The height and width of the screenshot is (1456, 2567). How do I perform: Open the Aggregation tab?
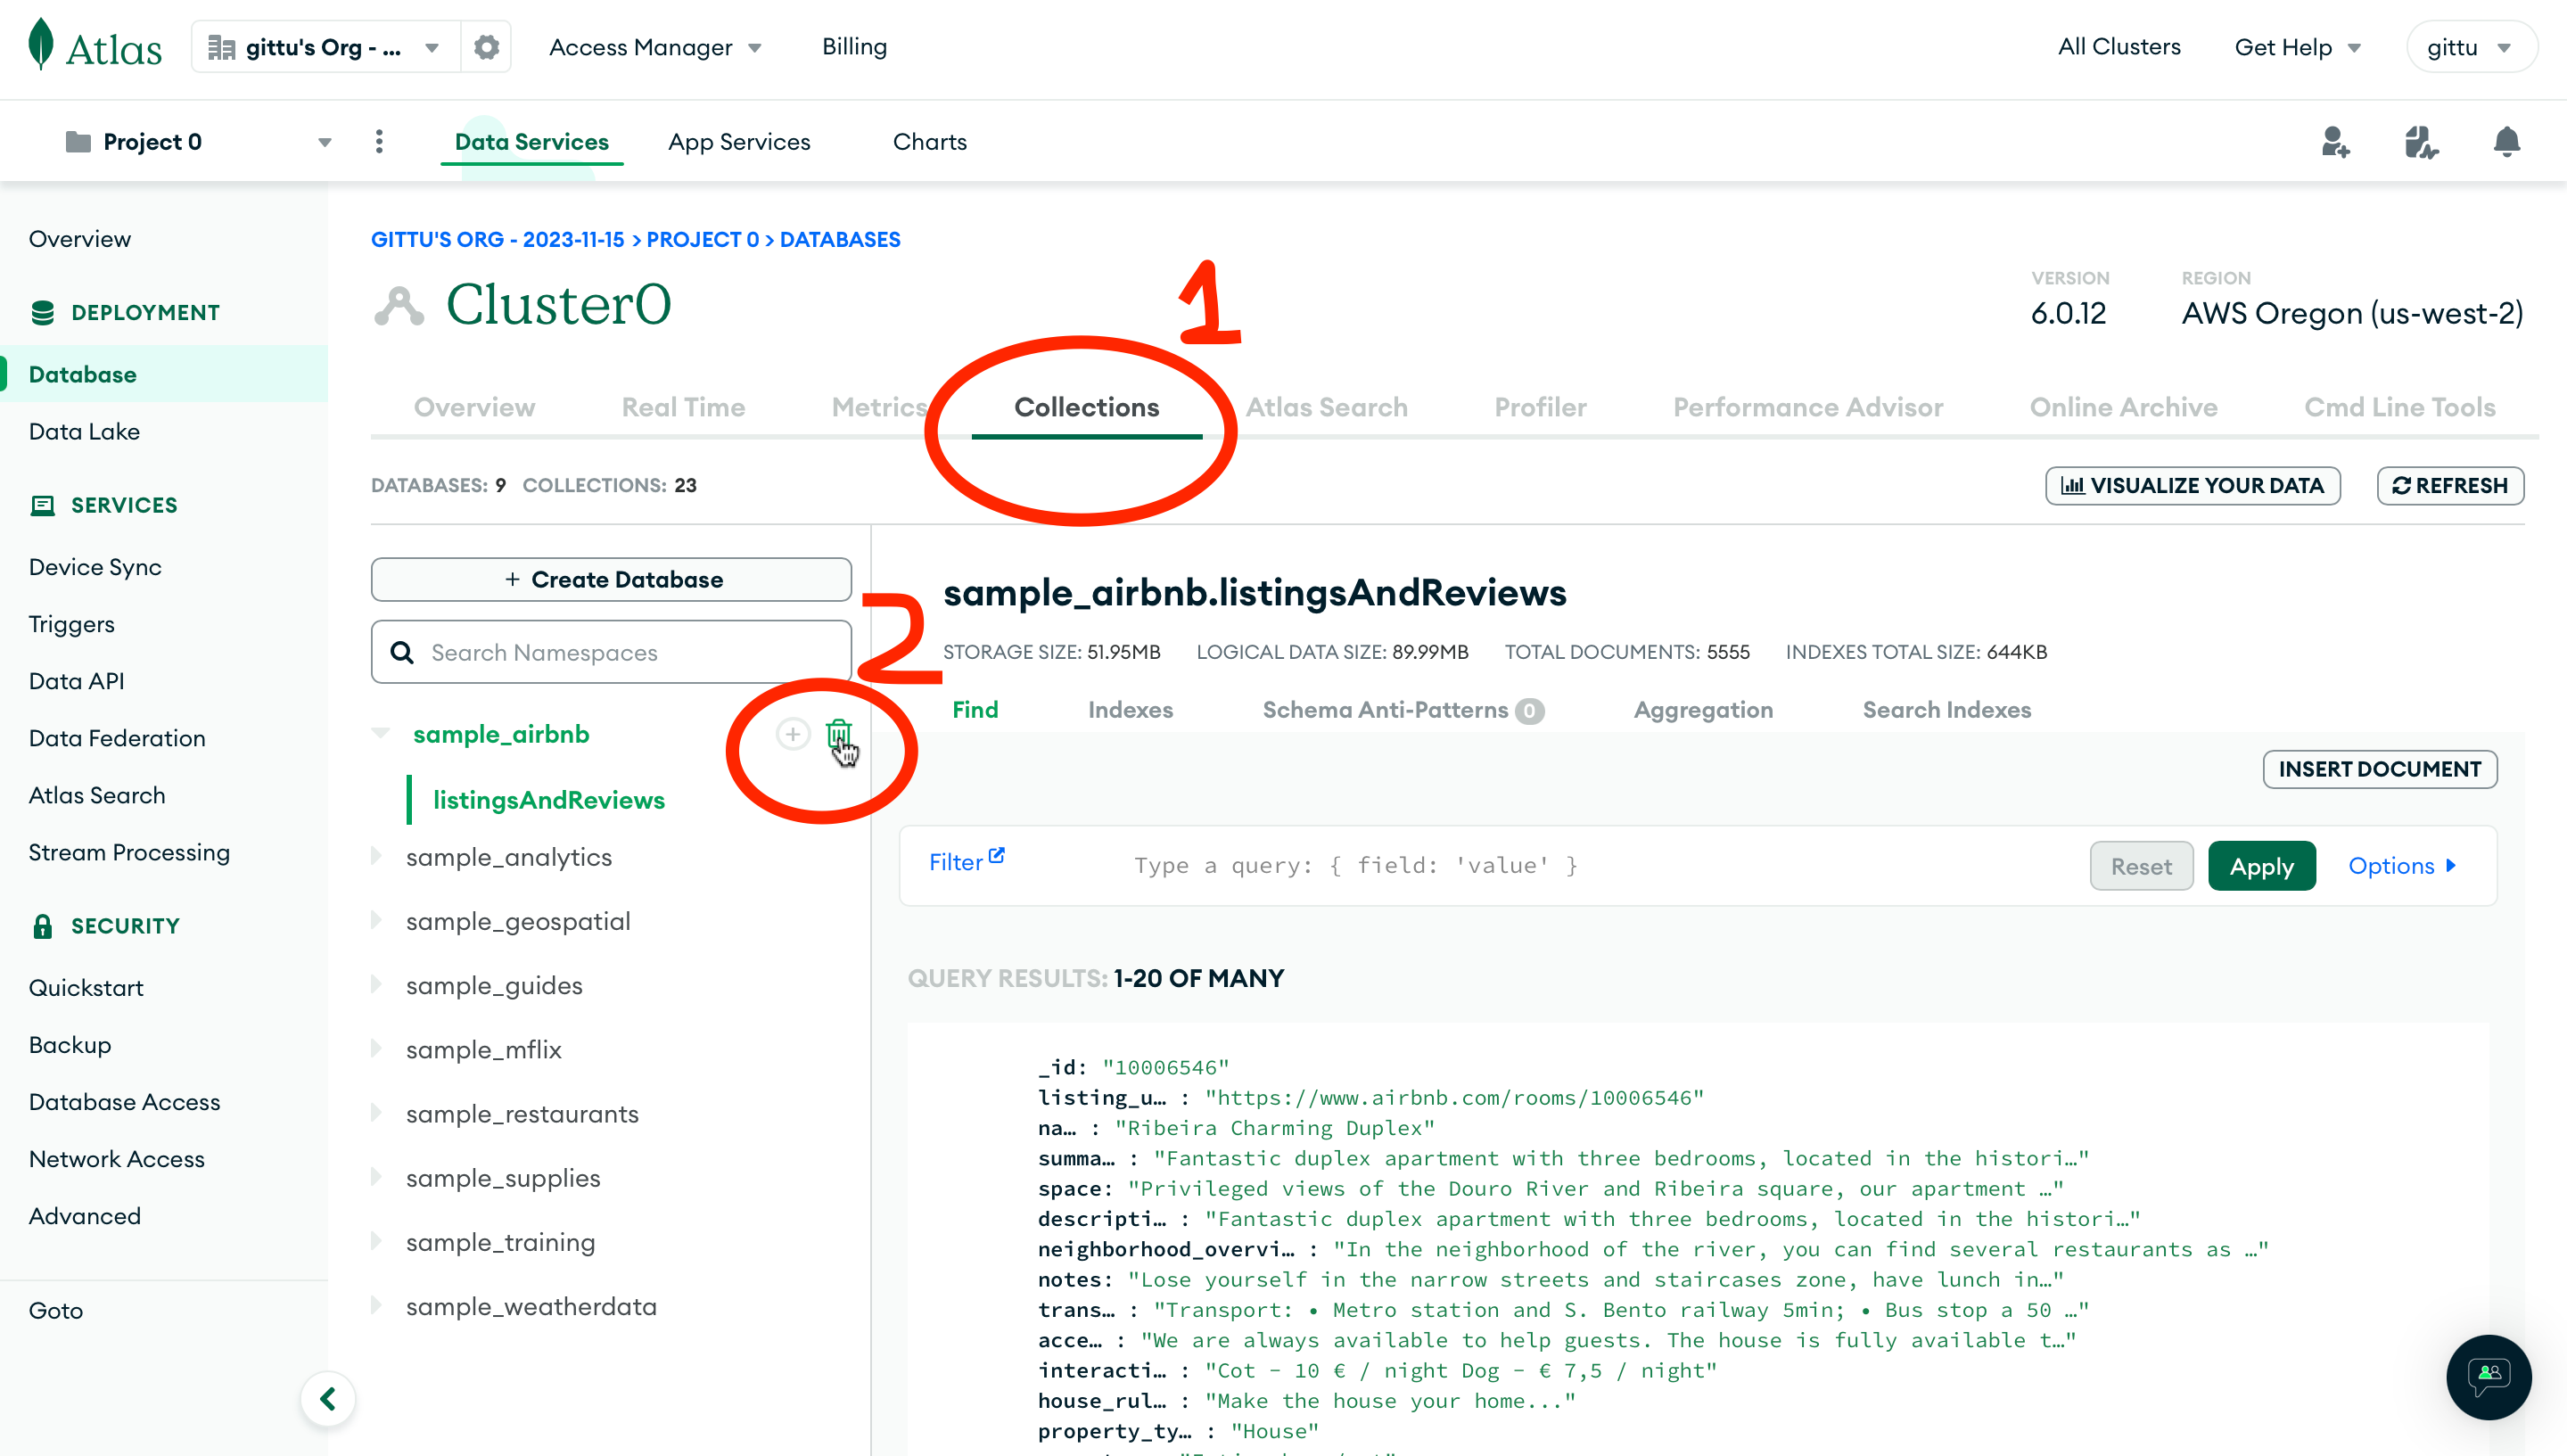1703,710
